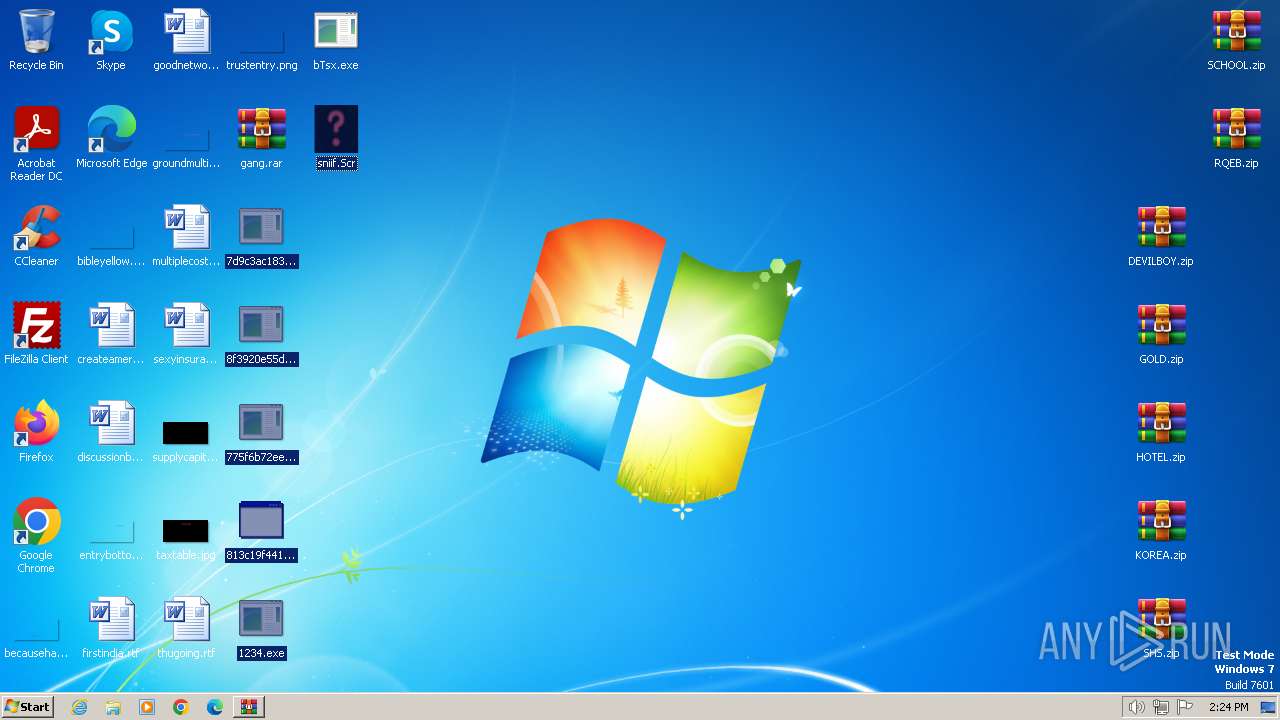This screenshot has height=720, width=1280.
Task: Select HOTEL.zip archive
Action: click(1161, 432)
